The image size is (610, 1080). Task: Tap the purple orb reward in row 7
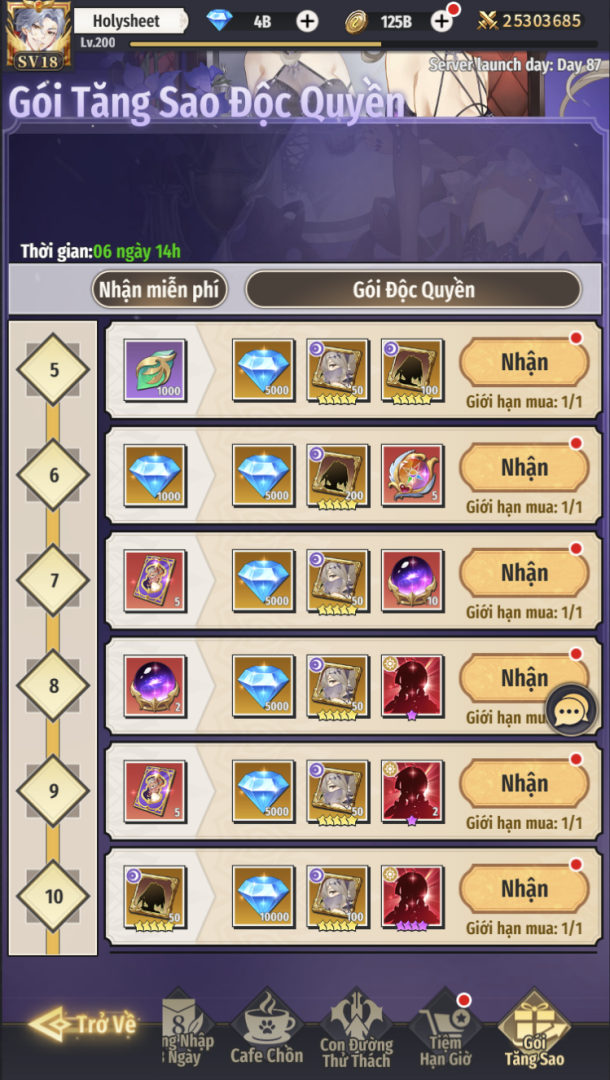(412, 581)
